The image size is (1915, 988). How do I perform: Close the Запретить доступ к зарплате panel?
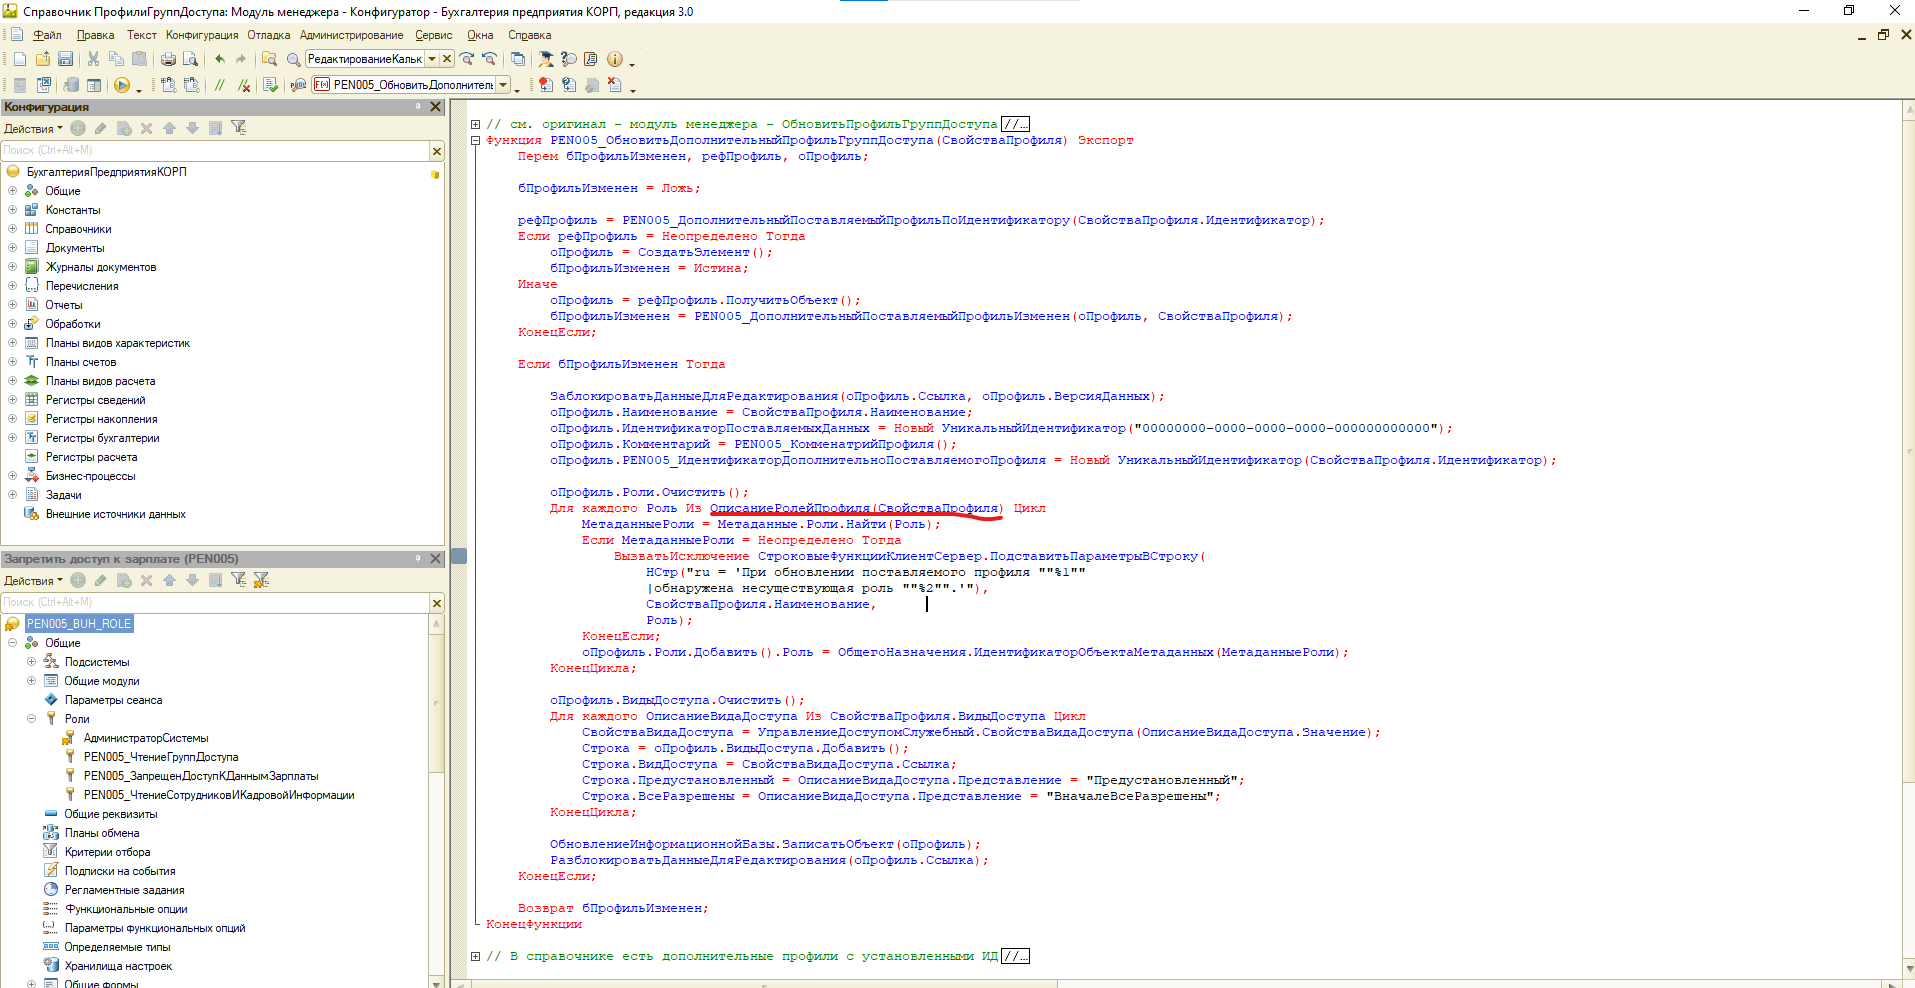pyautogui.click(x=435, y=559)
